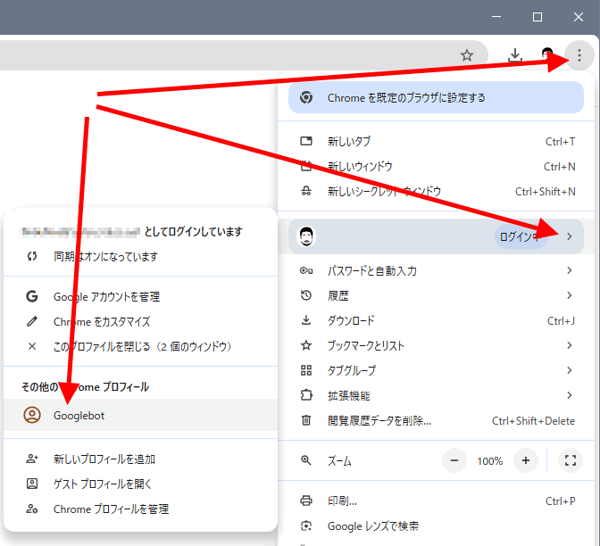Image resolution: width=600 pixels, height=546 pixels.
Task: Expand the ブックマークとリスト submenu arrow
Action: coord(569,346)
